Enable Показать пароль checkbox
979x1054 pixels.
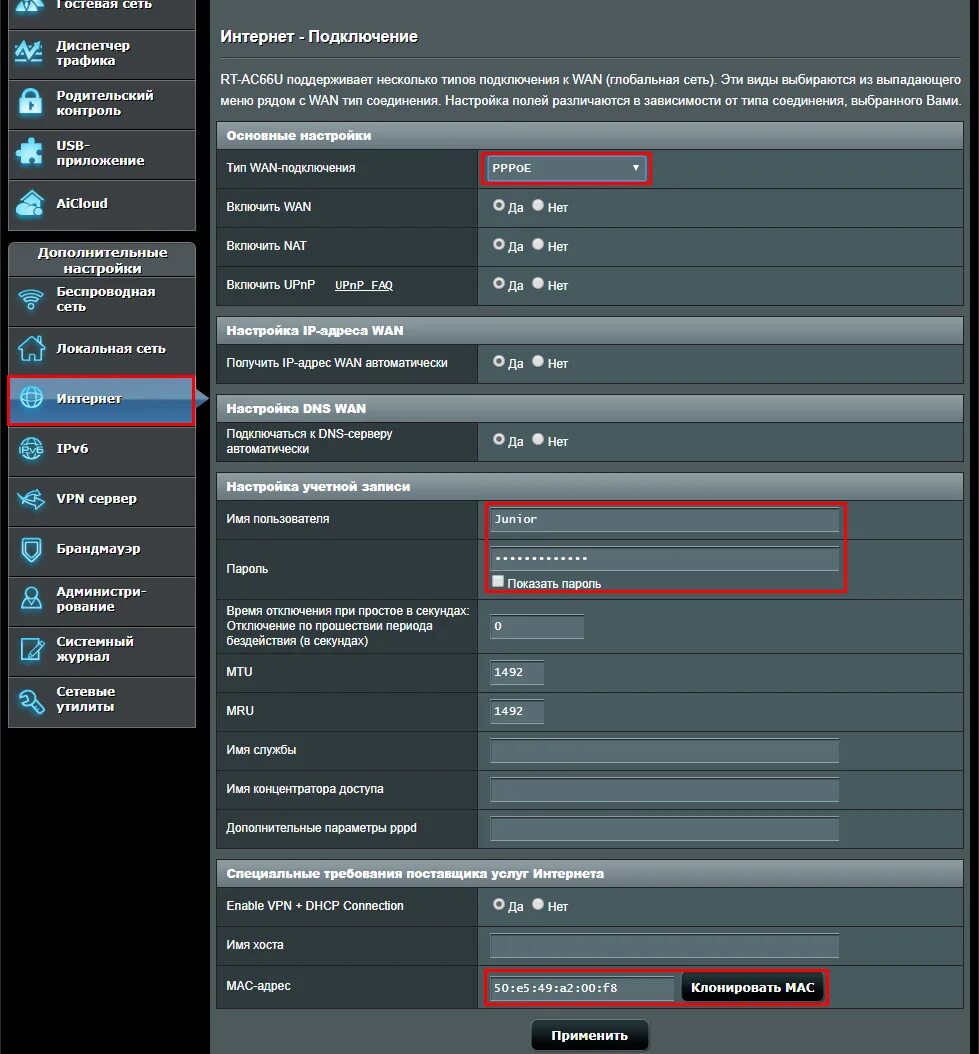point(497,581)
